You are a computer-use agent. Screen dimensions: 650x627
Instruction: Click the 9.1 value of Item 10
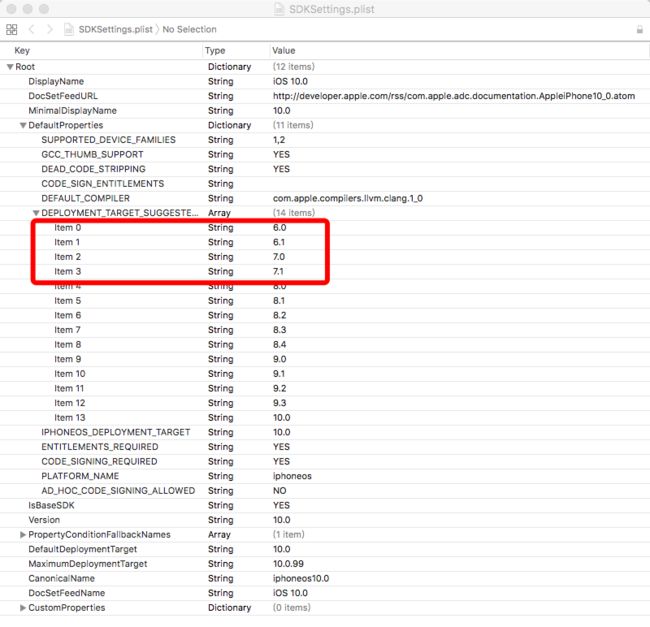279,374
